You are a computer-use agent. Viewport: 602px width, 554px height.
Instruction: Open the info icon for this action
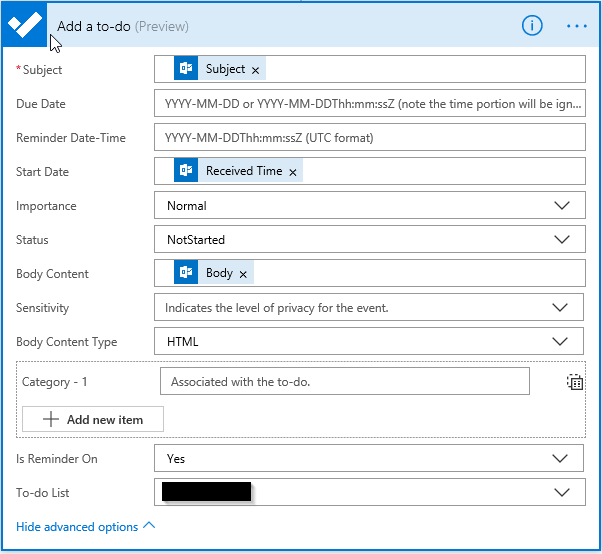point(532,26)
